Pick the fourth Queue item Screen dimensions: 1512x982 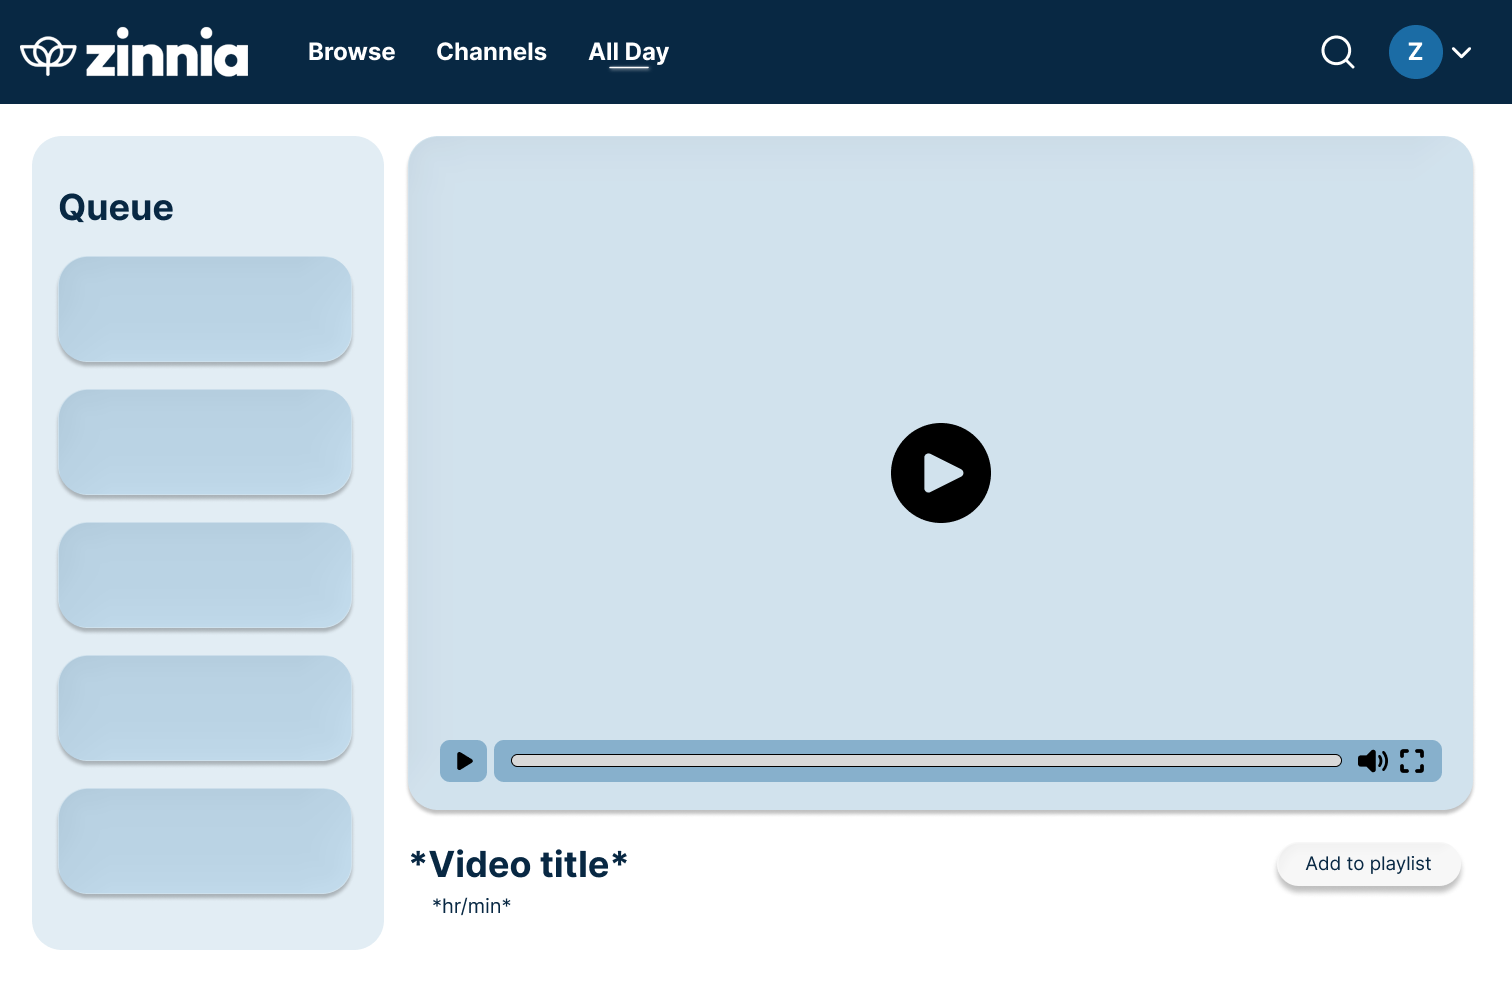click(205, 708)
